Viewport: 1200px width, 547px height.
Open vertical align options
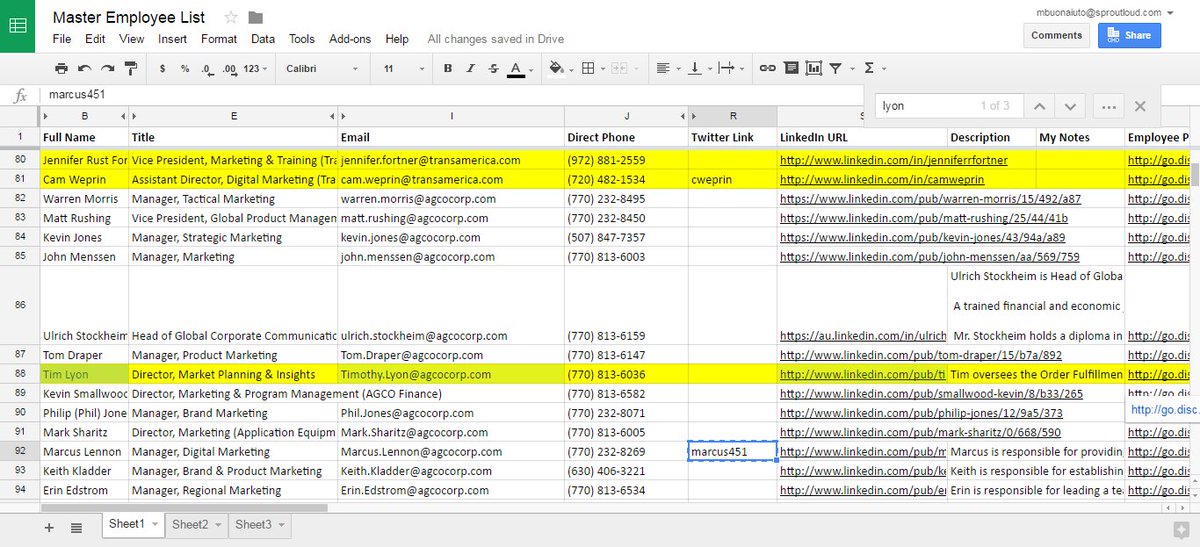point(697,69)
